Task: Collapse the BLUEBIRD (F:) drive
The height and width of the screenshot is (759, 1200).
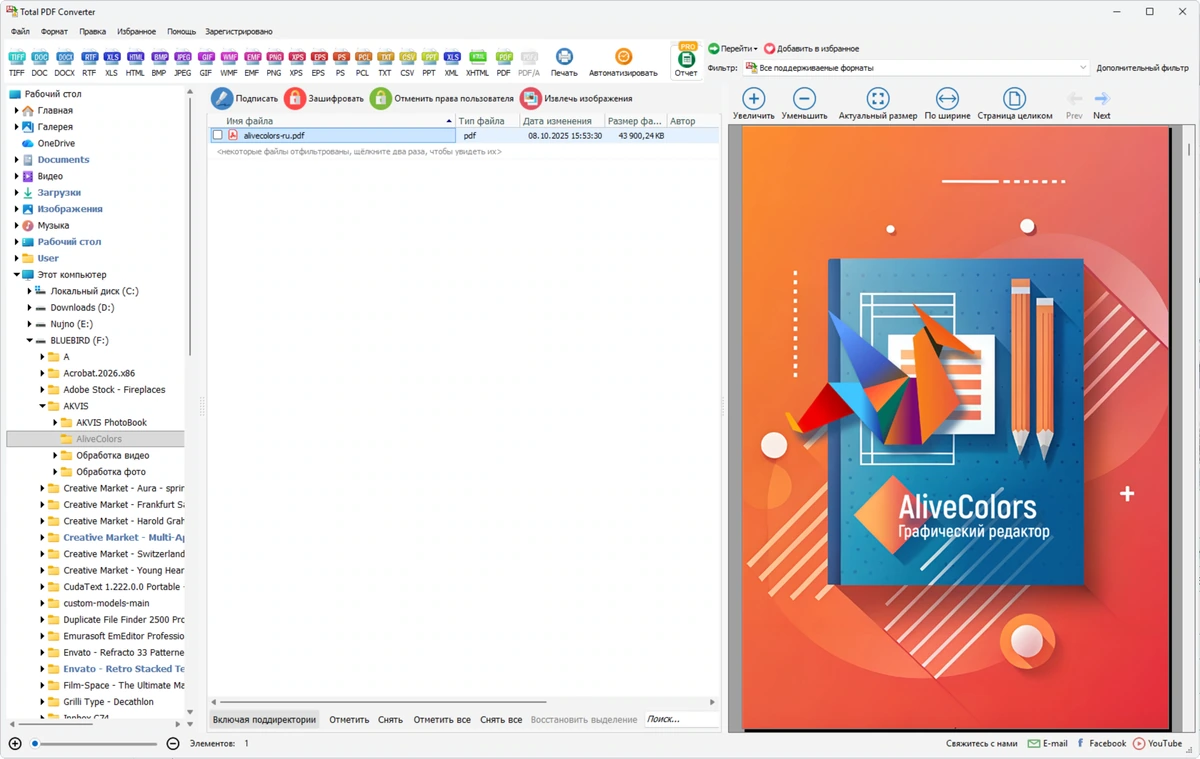Action: pyautogui.click(x=29, y=340)
